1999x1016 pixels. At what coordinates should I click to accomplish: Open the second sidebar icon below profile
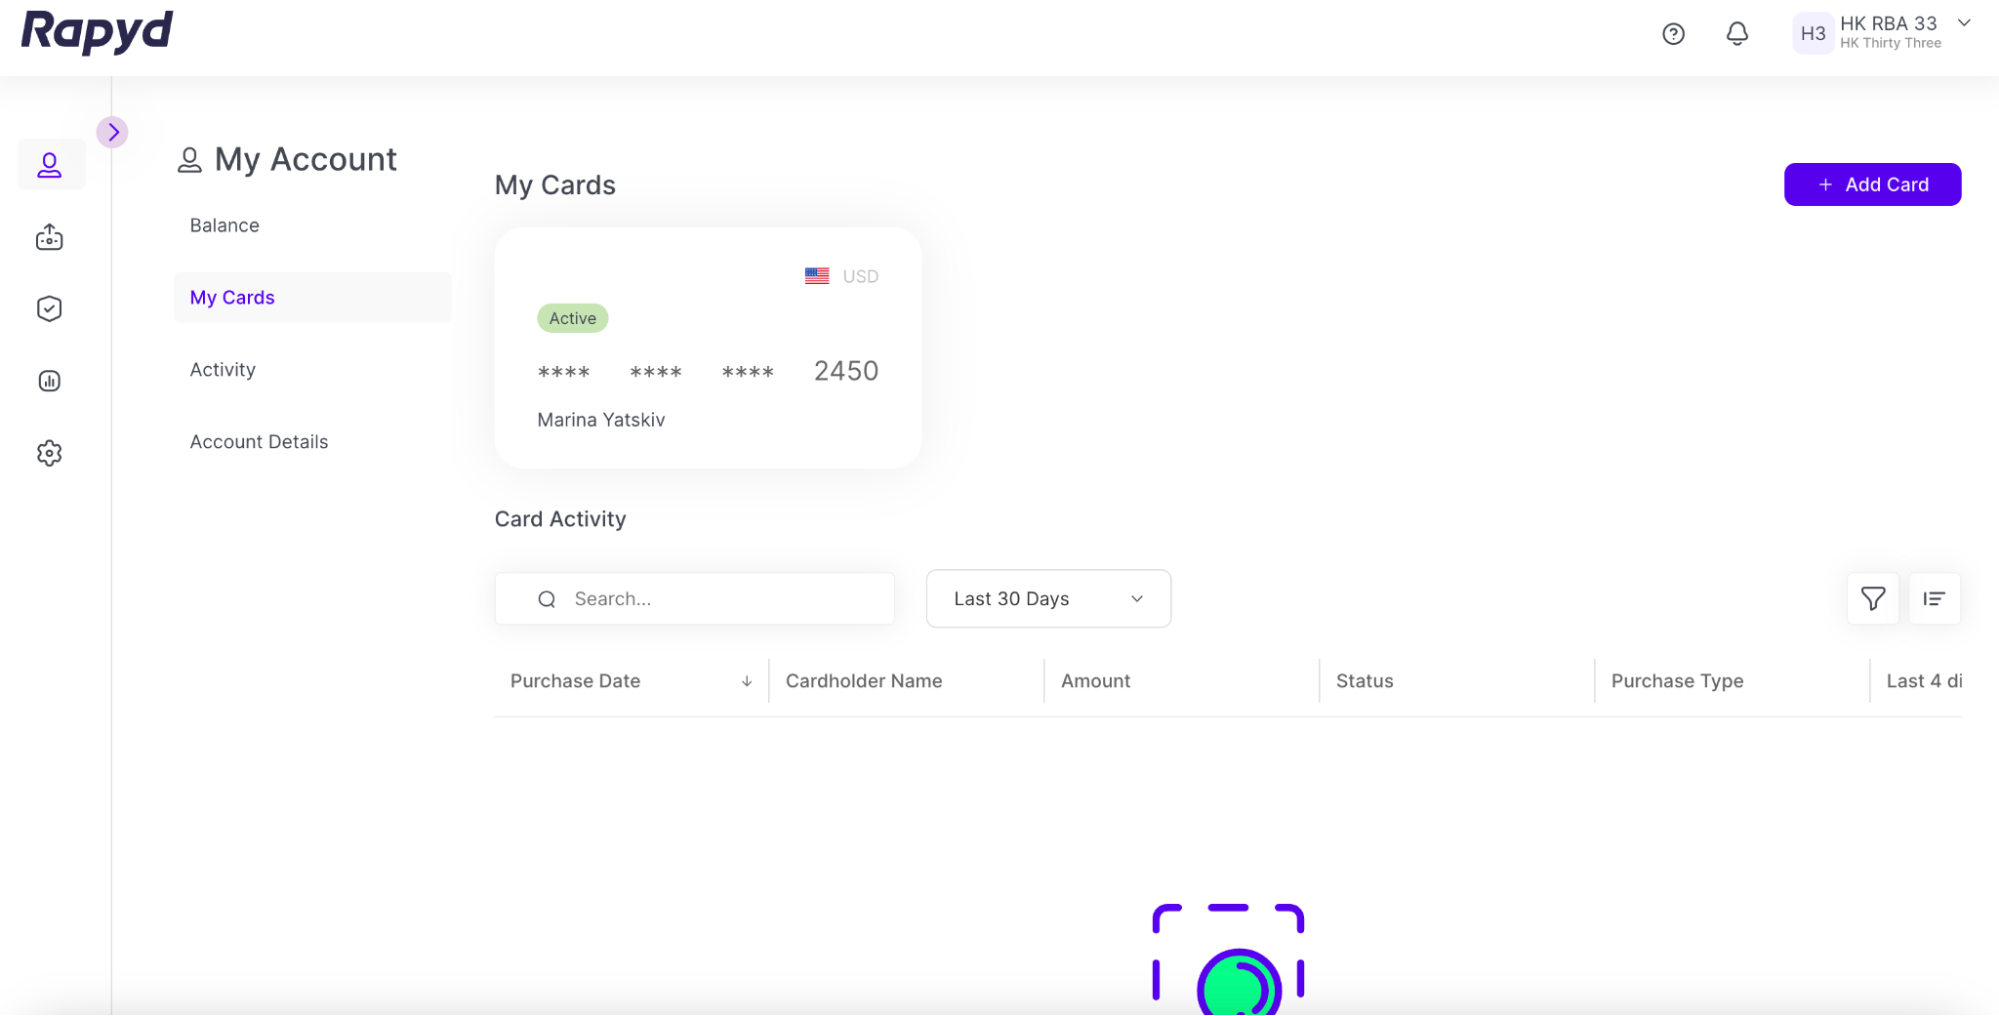50,238
